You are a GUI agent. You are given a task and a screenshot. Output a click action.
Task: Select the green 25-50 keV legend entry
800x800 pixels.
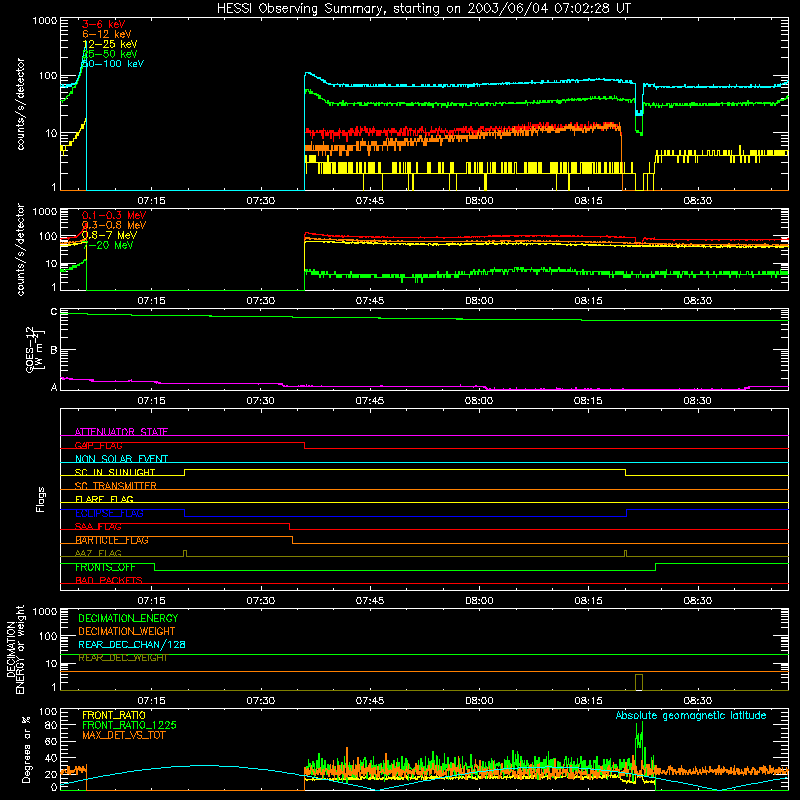pos(110,54)
